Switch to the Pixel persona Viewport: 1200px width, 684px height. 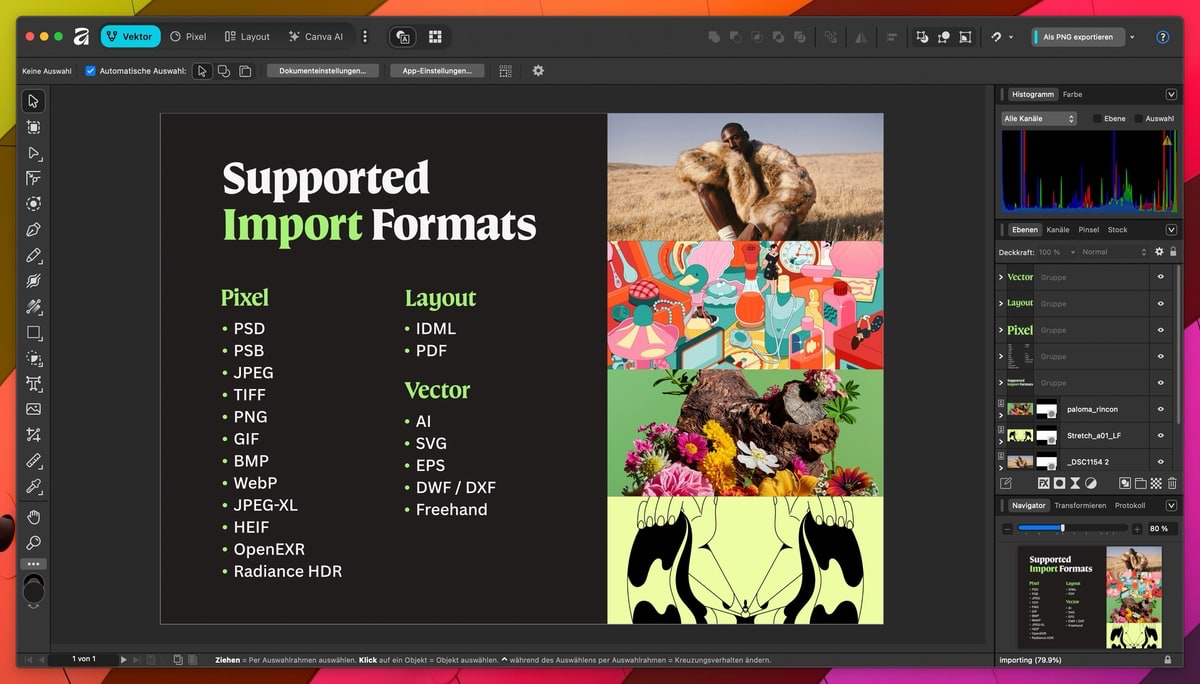pyautogui.click(x=188, y=36)
